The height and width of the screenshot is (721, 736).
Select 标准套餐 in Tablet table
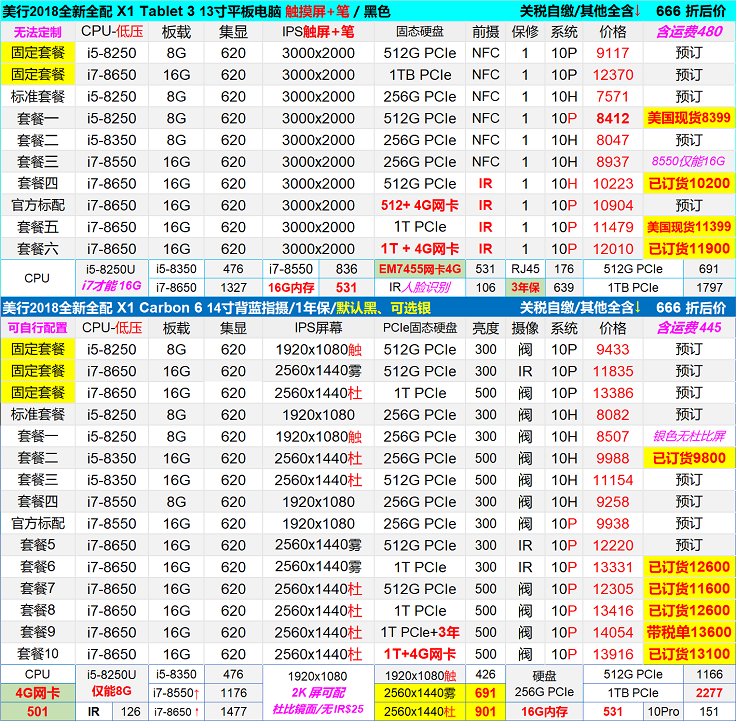coord(38,97)
